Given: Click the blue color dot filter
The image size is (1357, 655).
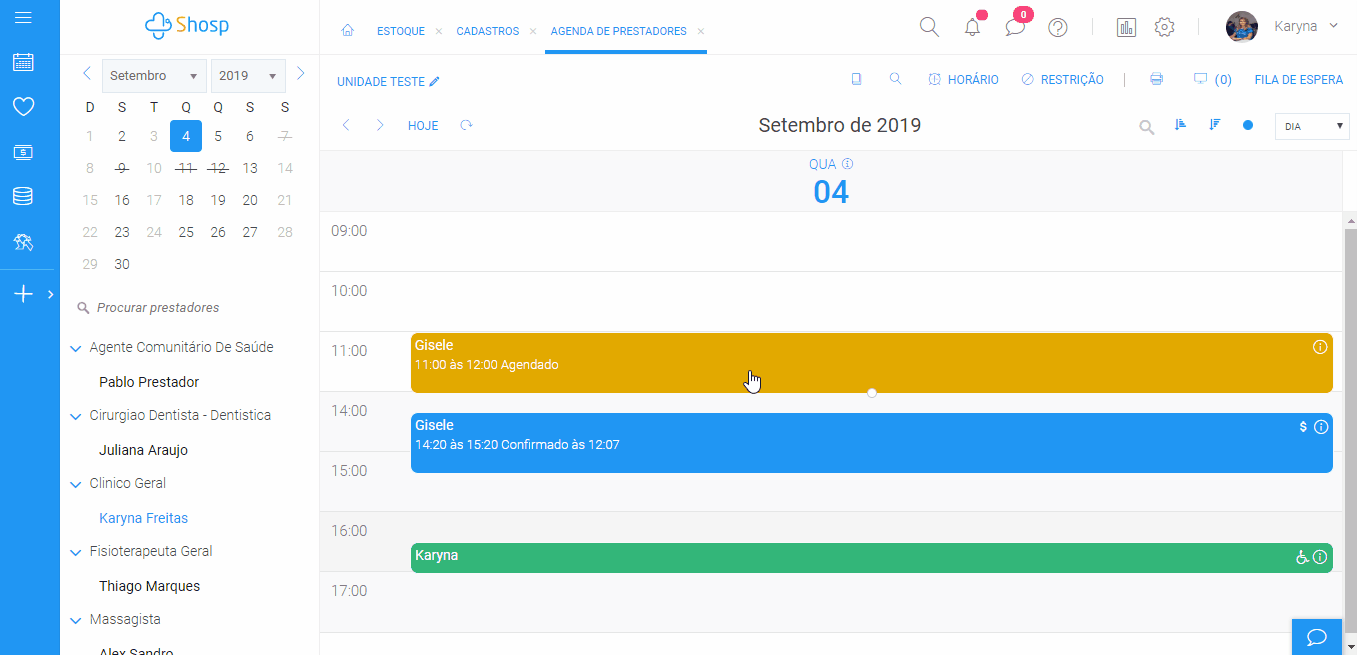Looking at the screenshot, I should (1247, 125).
